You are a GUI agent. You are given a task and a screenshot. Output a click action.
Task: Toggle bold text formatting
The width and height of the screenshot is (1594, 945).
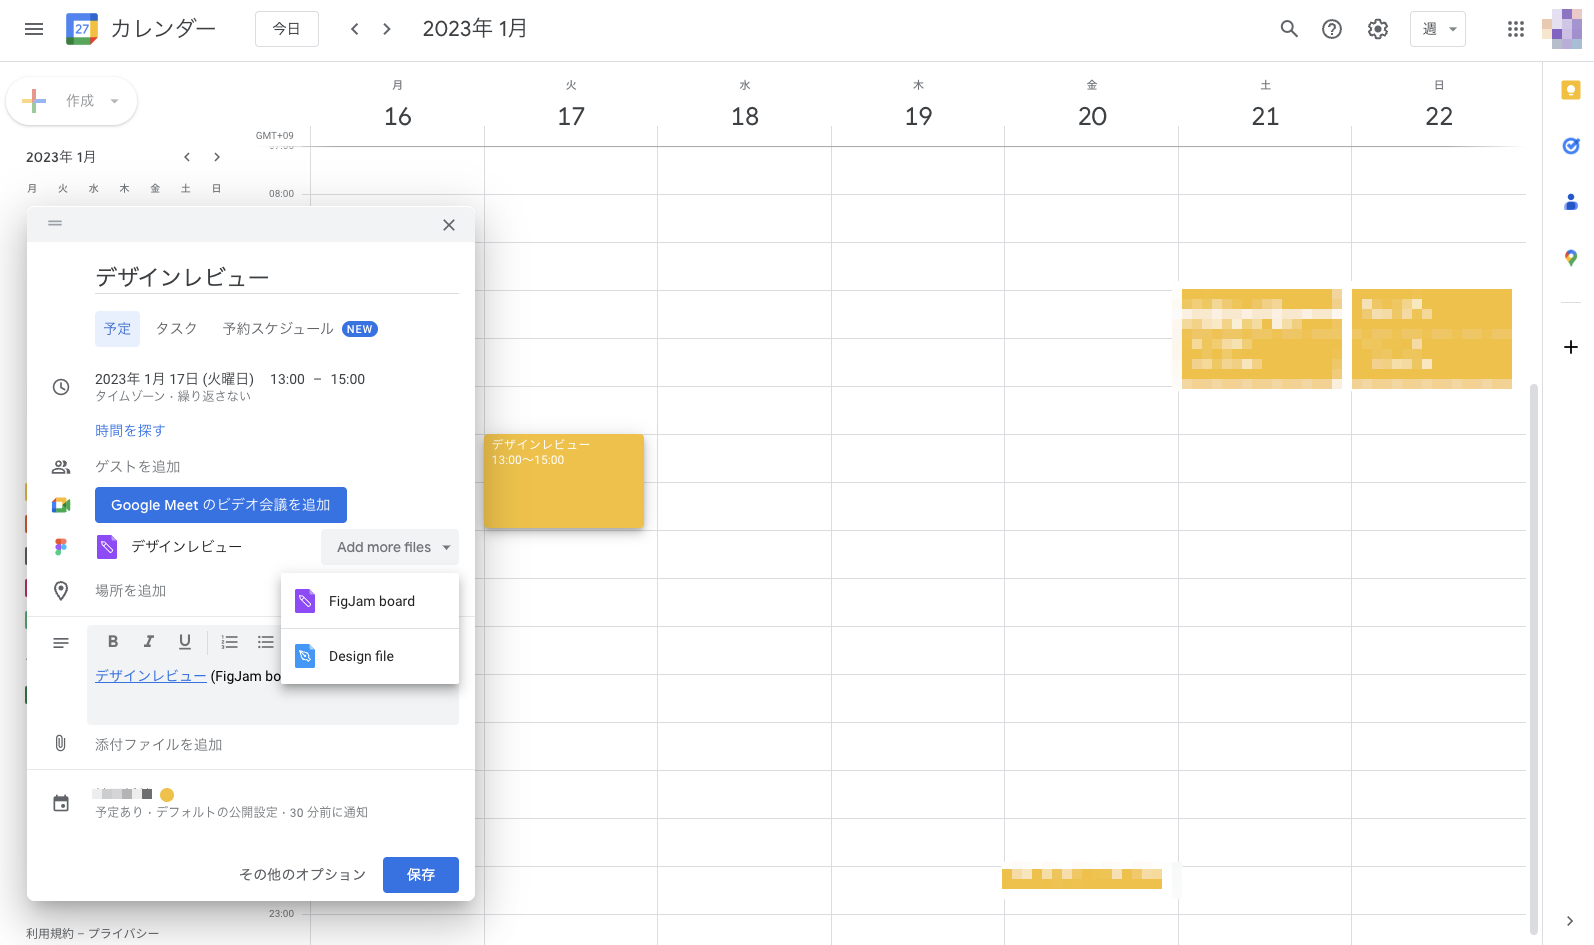point(113,642)
